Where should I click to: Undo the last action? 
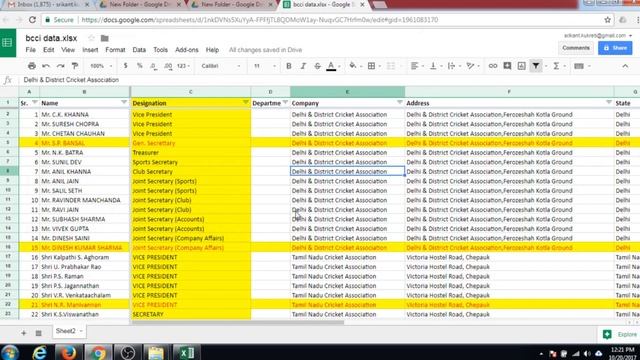pos(46,66)
